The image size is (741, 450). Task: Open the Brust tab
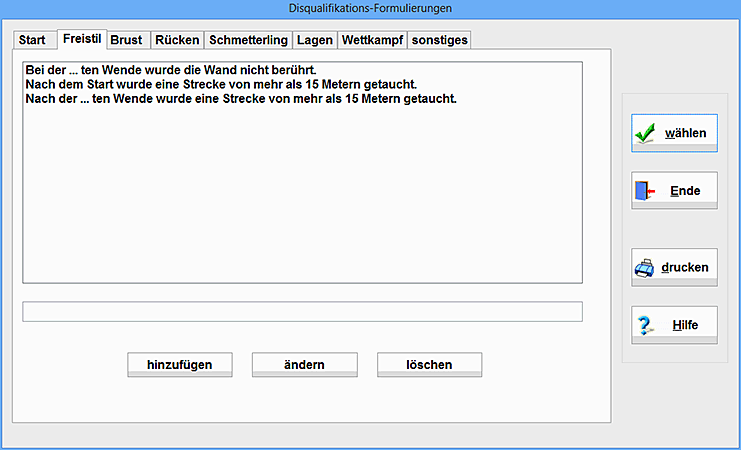126,40
